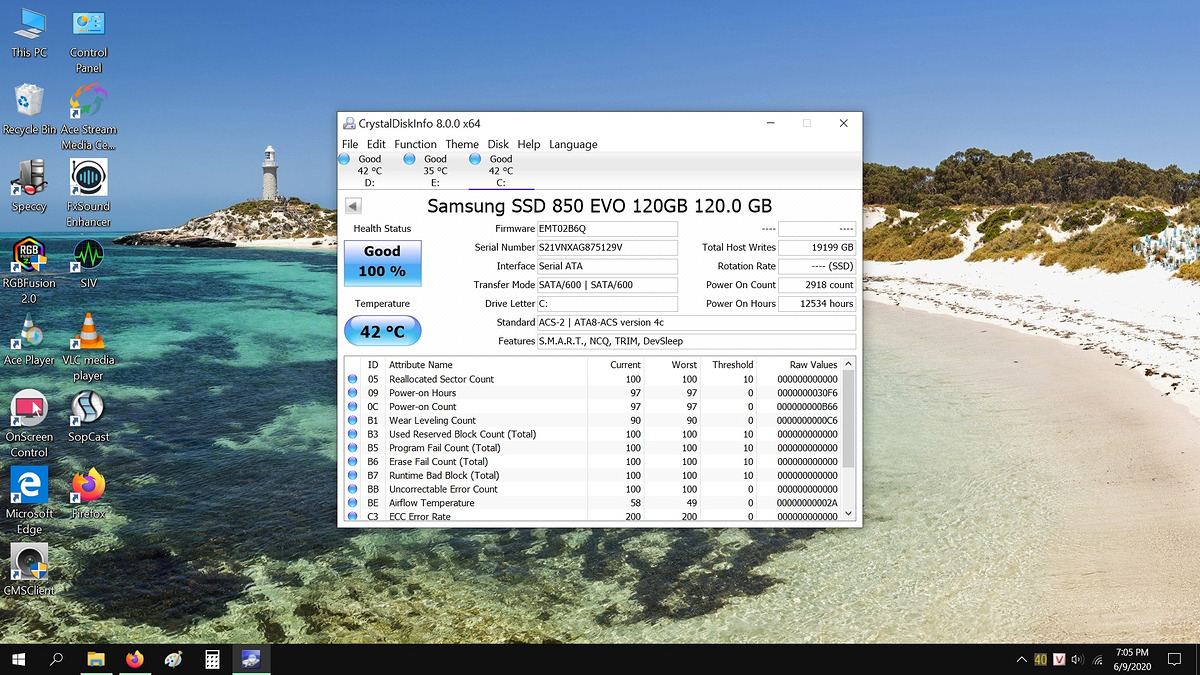1200x675 pixels.
Task: Select Reallocated Sector Count row
Action: [x=593, y=379]
